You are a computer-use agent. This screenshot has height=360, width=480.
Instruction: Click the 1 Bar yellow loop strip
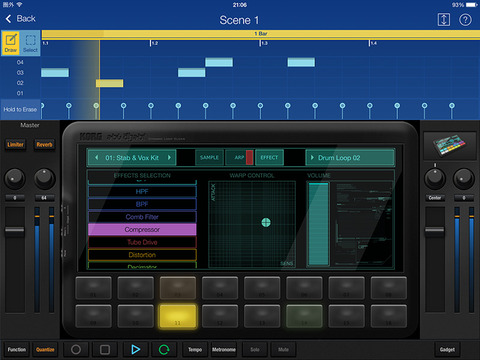coord(261,34)
